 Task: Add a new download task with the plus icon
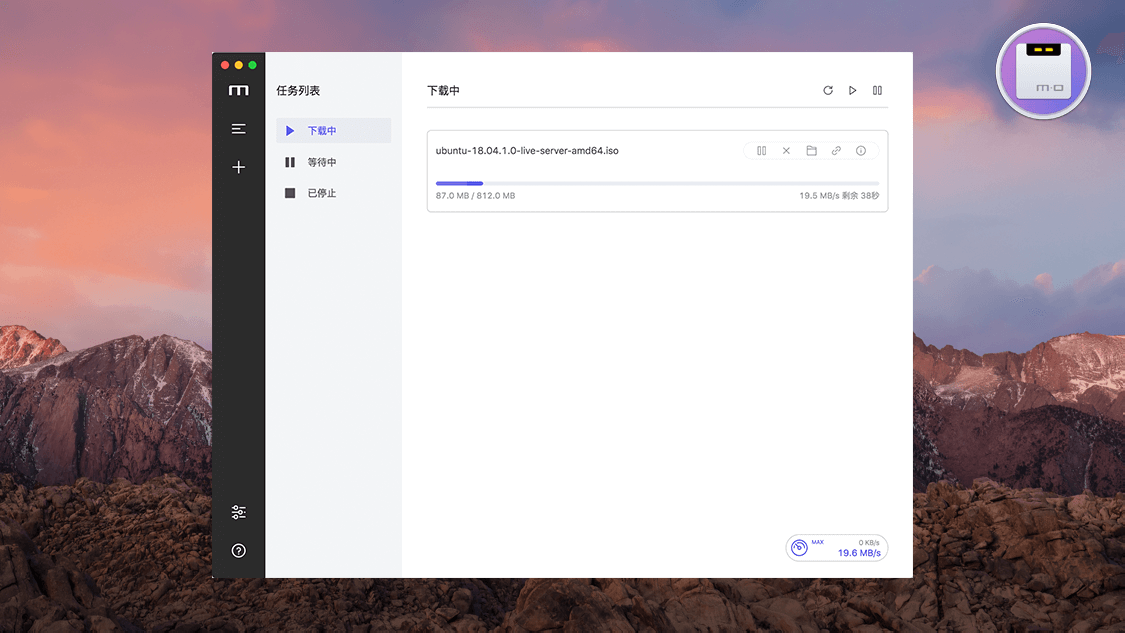[238, 167]
